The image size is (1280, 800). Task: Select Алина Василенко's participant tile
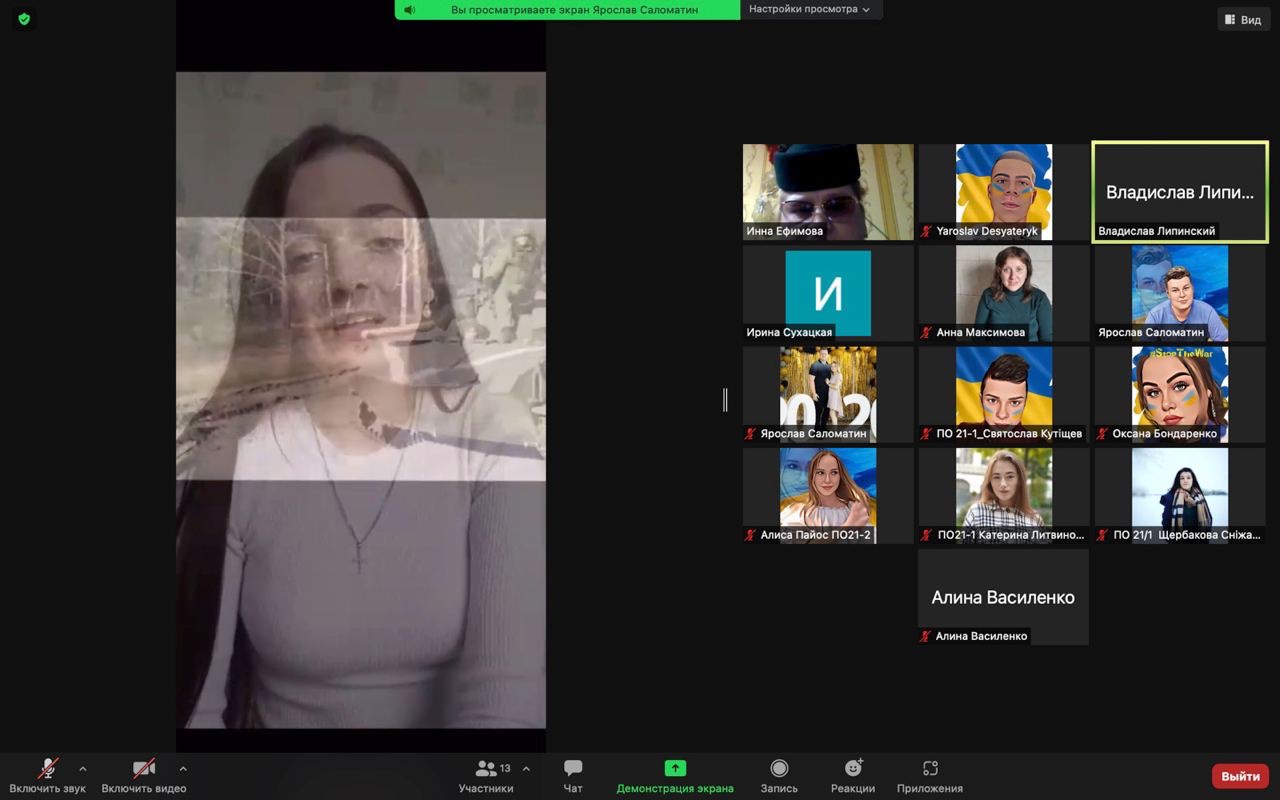pyautogui.click(x=1004, y=597)
